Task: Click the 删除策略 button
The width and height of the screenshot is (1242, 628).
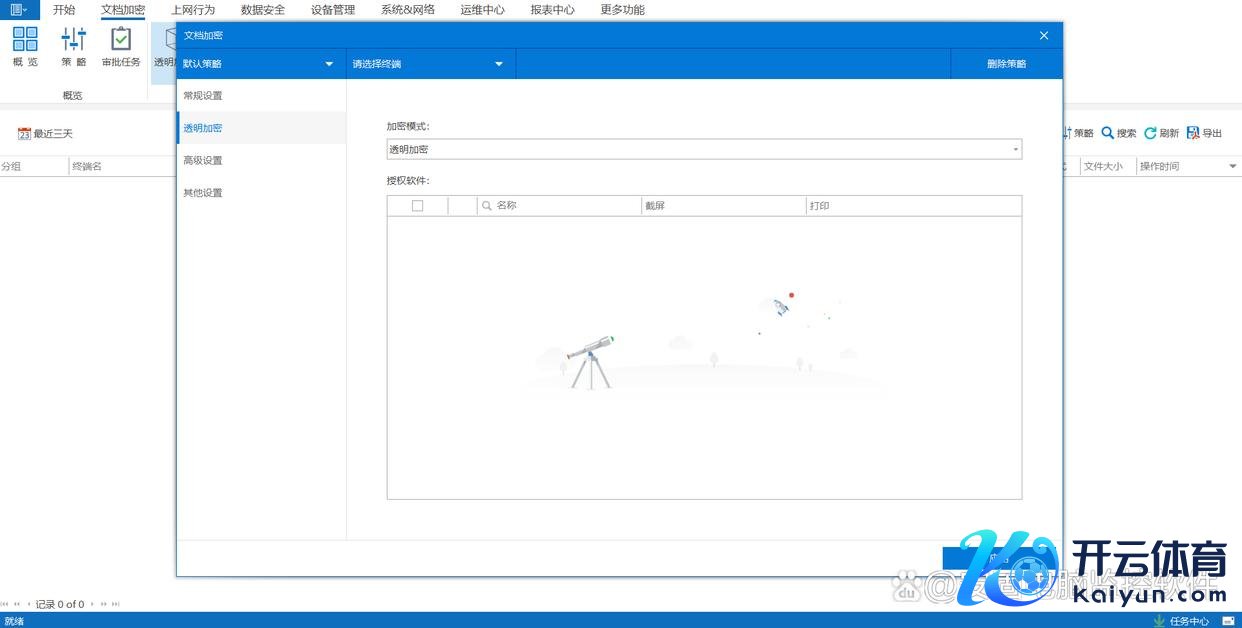Action: [x=1006, y=64]
